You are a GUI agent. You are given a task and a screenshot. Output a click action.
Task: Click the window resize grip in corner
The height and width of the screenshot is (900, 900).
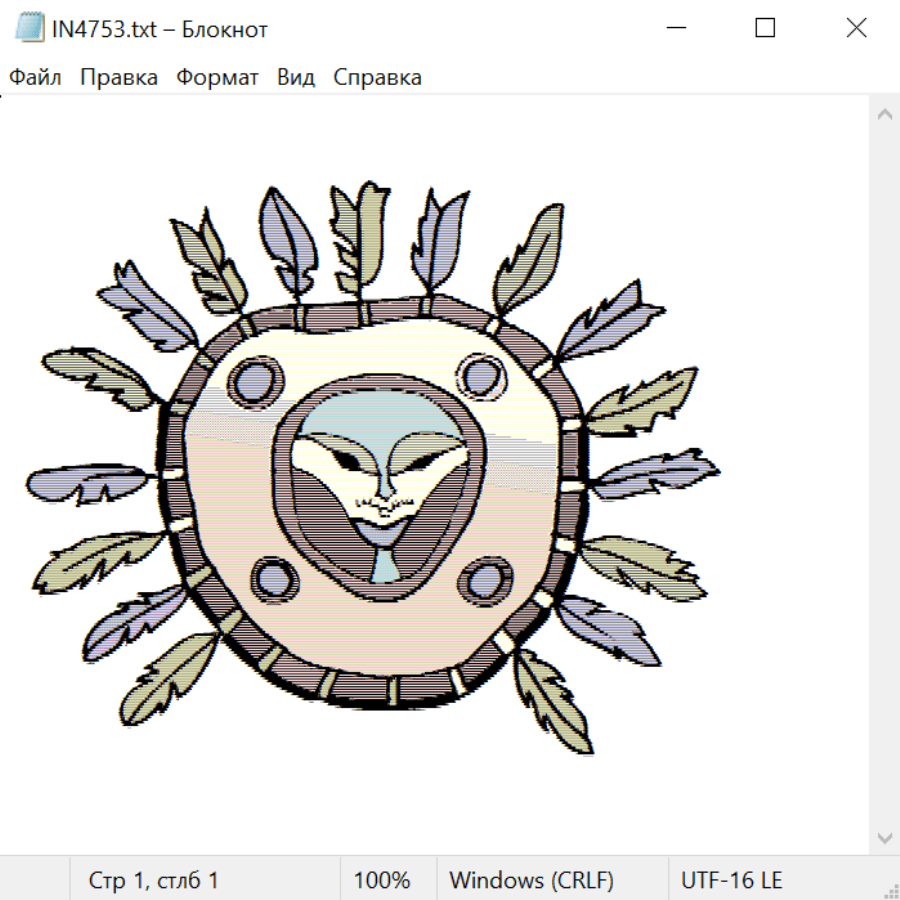(890, 890)
